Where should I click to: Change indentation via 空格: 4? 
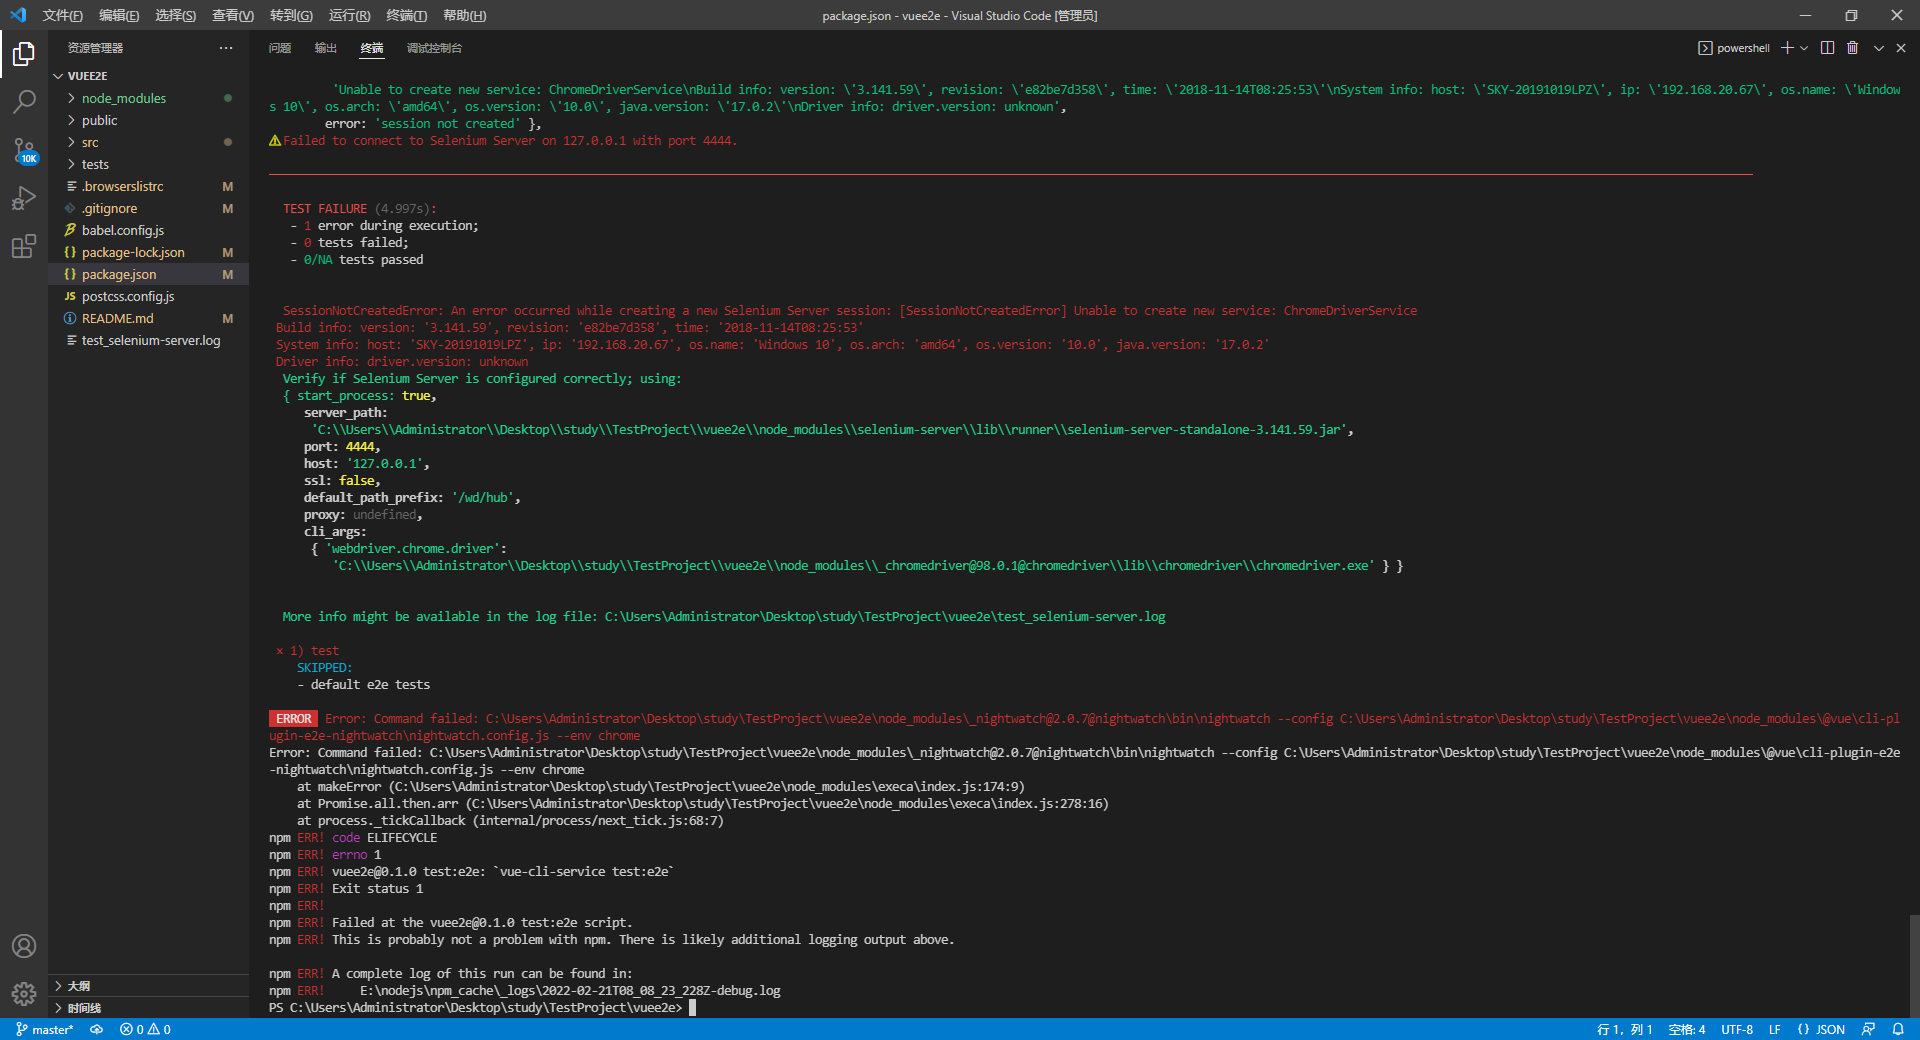(x=1687, y=1029)
